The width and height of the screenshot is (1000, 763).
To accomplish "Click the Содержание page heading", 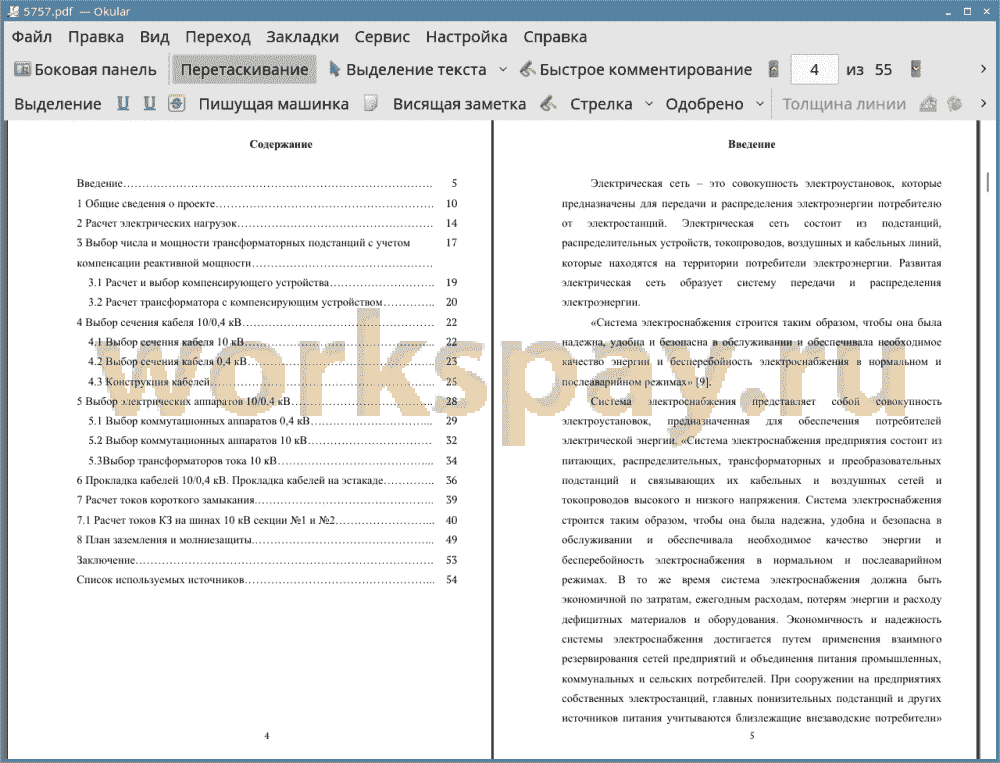I will point(281,144).
